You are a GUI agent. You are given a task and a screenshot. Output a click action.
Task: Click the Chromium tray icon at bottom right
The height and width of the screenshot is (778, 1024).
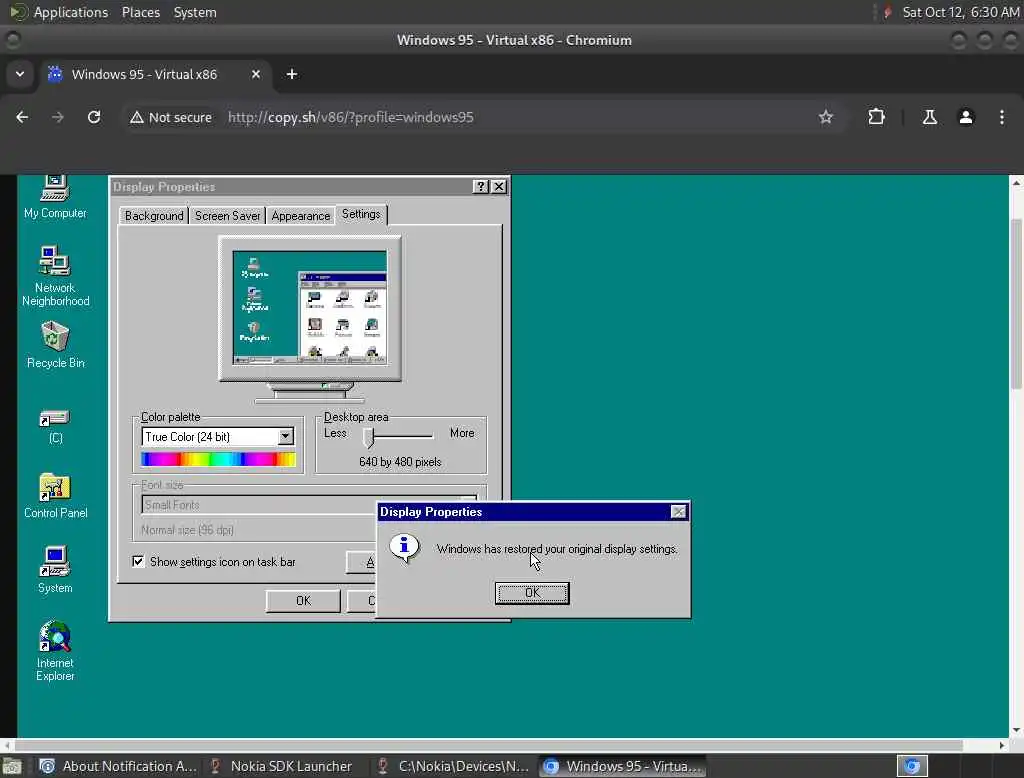pos(912,766)
